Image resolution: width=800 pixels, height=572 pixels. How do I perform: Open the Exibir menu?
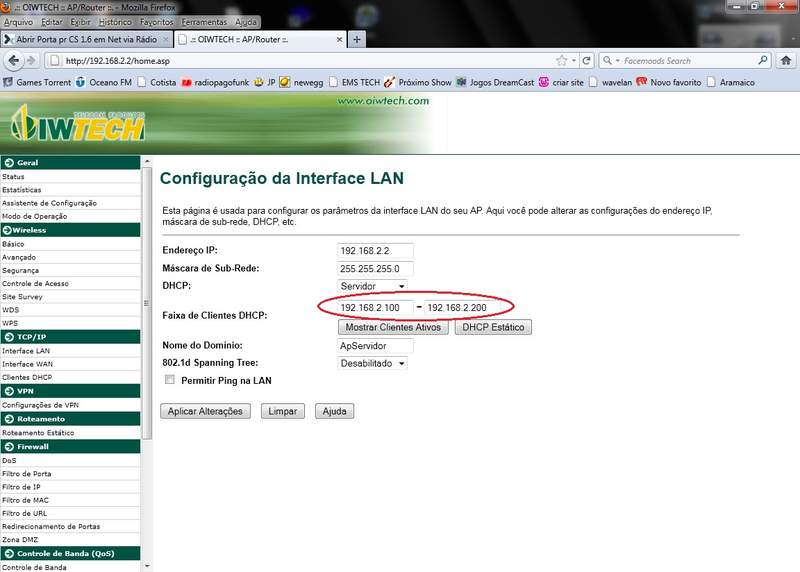(x=80, y=22)
